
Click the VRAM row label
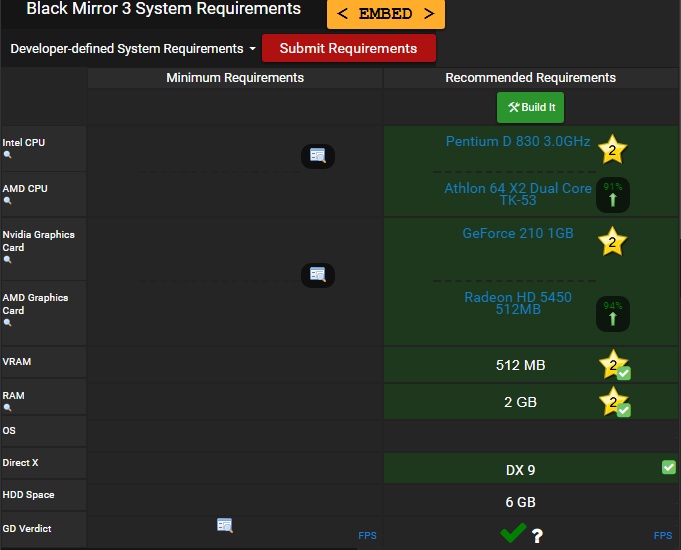tap(17, 361)
